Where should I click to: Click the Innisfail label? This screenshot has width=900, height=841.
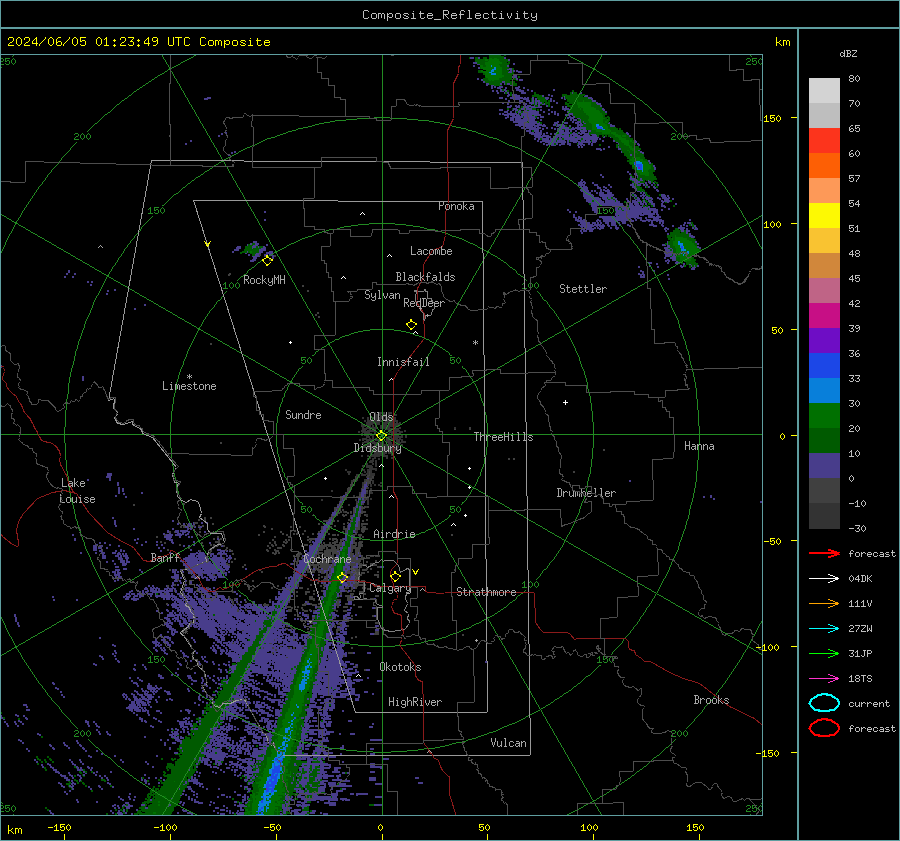(x=403, y=362)
